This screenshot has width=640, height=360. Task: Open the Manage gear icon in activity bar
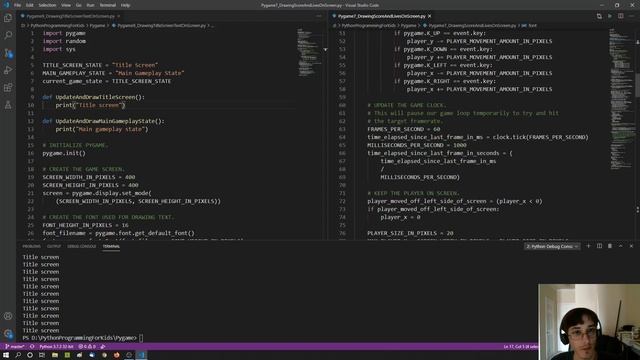(x=8, y=333)
